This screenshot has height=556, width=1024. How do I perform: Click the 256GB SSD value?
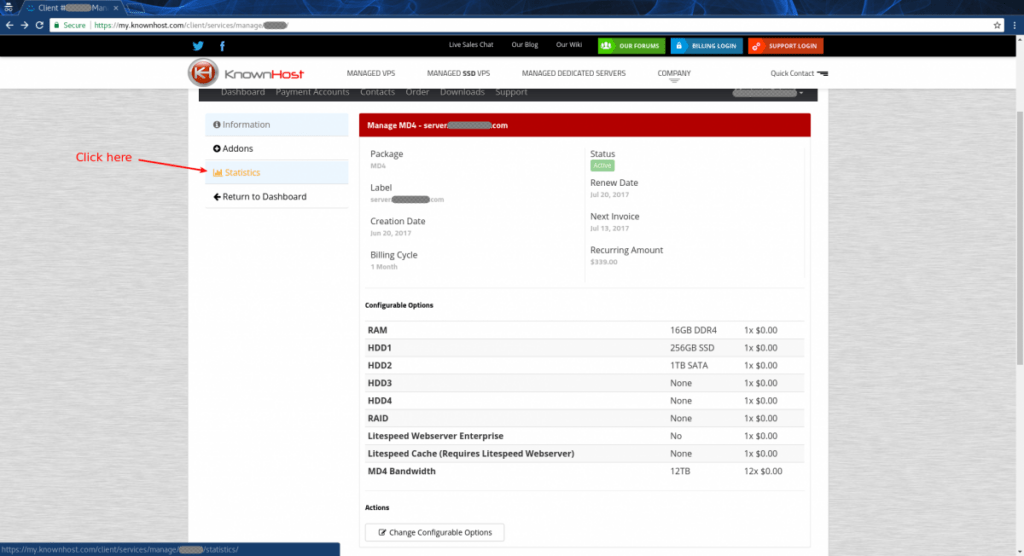[x=692, y=348]
